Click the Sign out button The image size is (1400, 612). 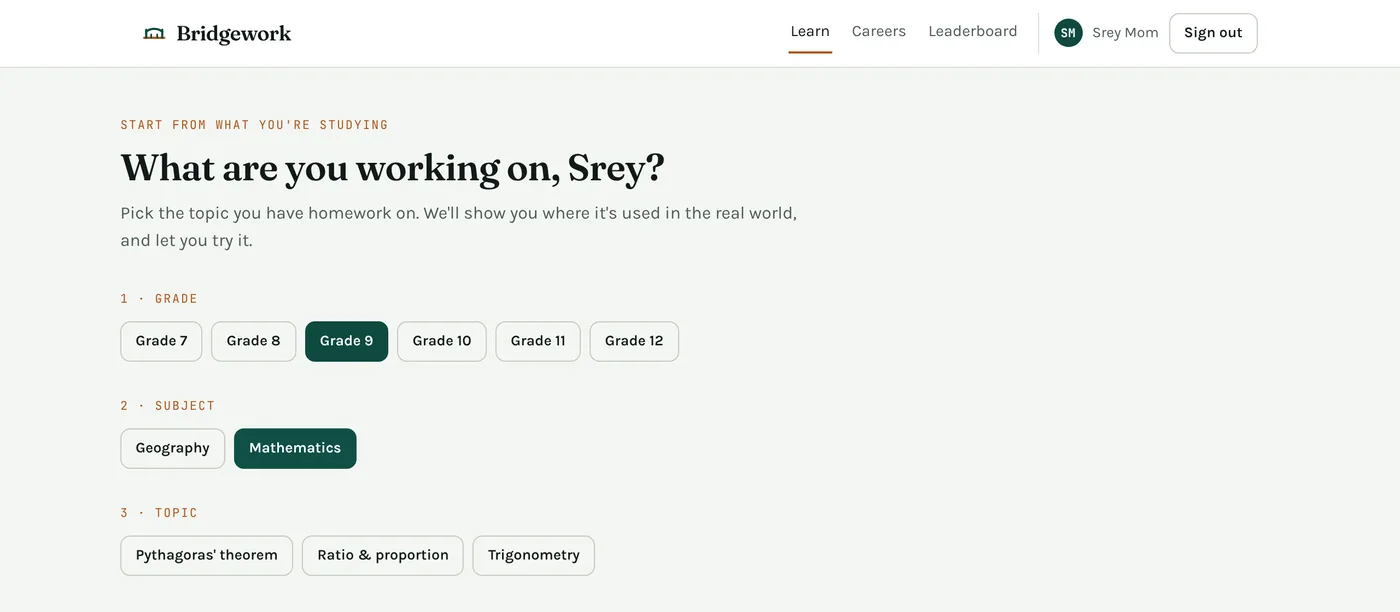point(1213,33)
